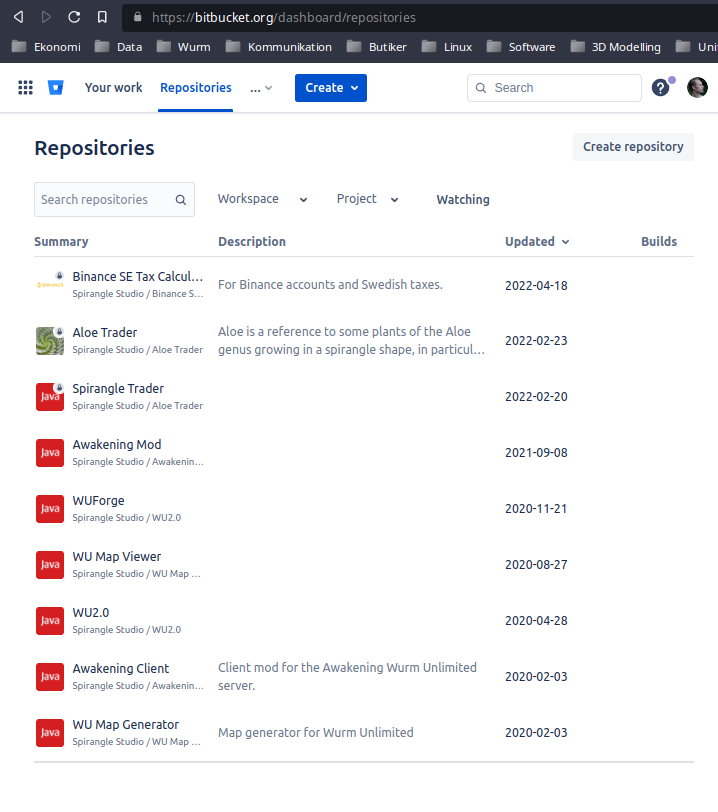Click 'For Binance accounts and Swedish taxes.' text
Screen dimensions: 718x812
[x=330, y=285]
